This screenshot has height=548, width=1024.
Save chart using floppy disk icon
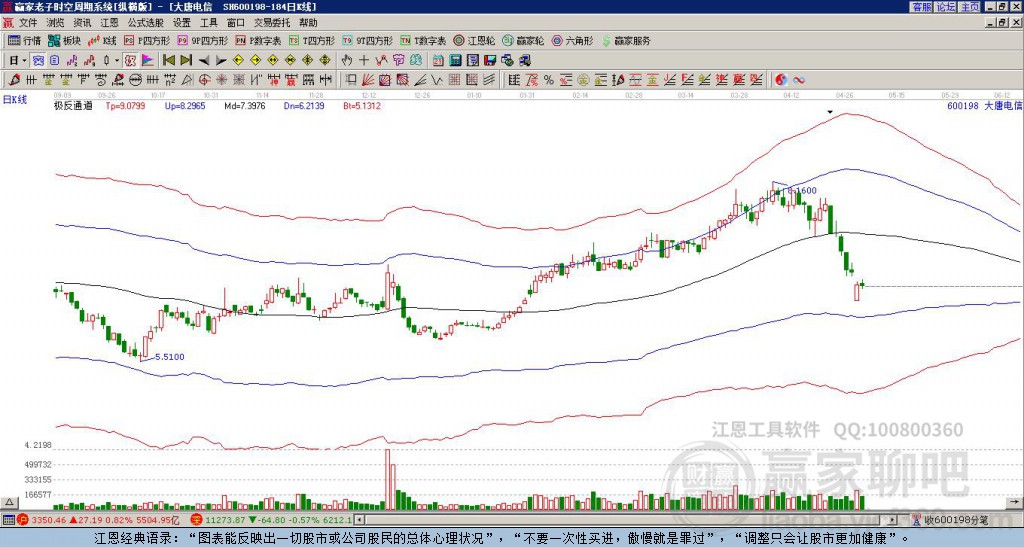click(x=490, y=60)
